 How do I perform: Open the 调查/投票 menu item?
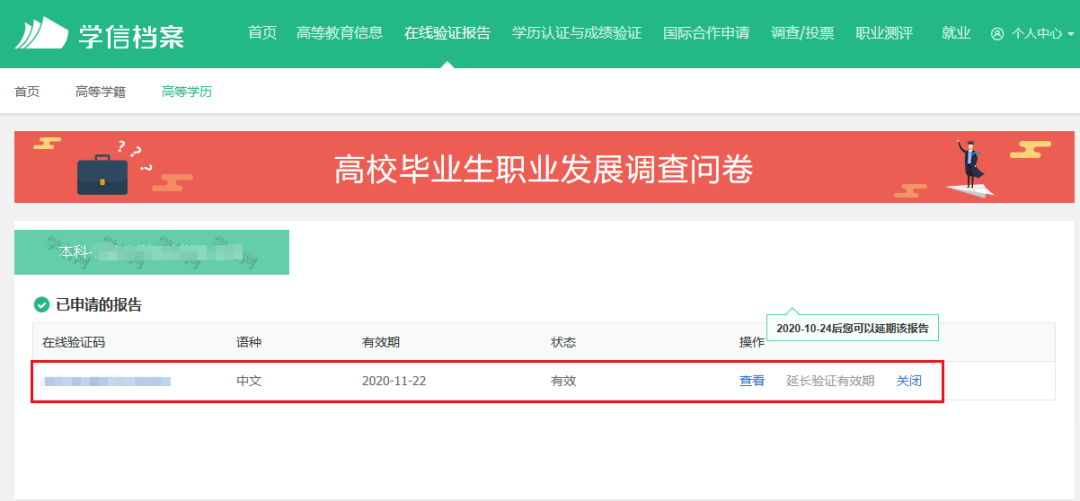point(802,33)
